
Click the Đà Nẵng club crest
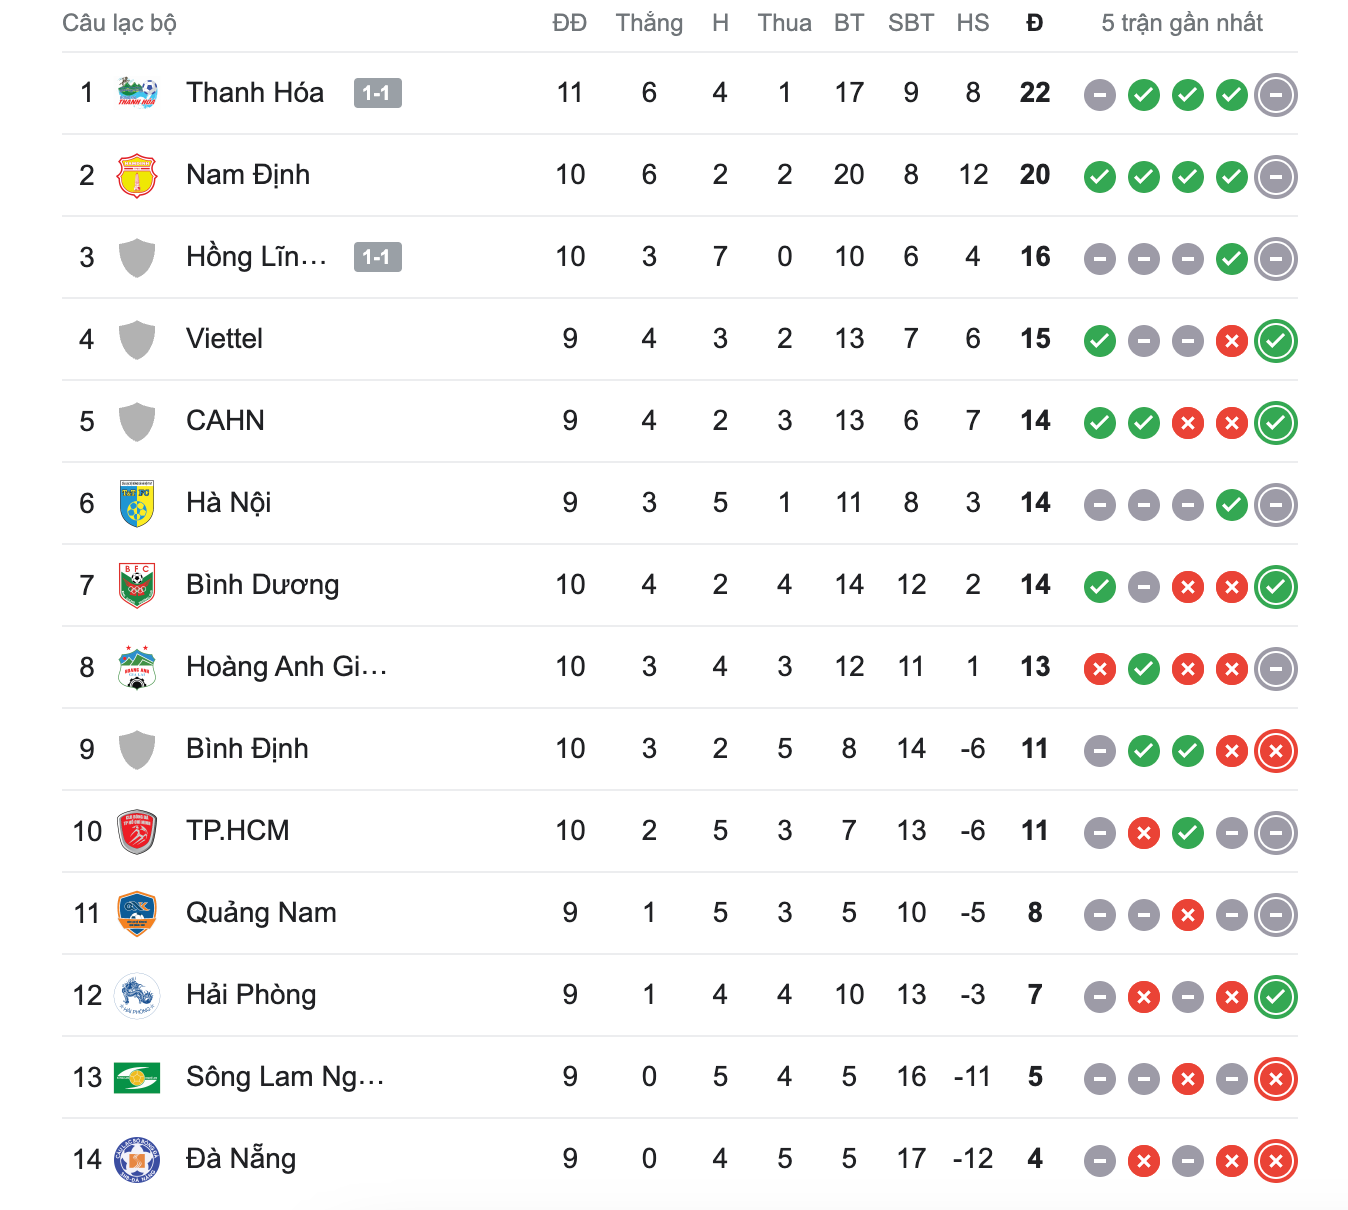[137, 1160]
